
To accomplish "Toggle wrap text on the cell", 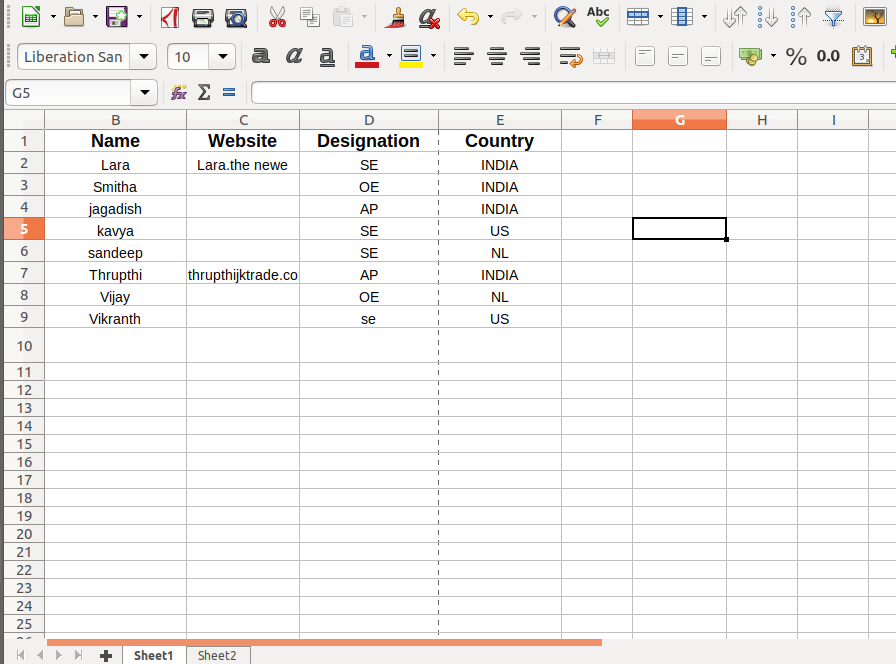I will [570, 57].
